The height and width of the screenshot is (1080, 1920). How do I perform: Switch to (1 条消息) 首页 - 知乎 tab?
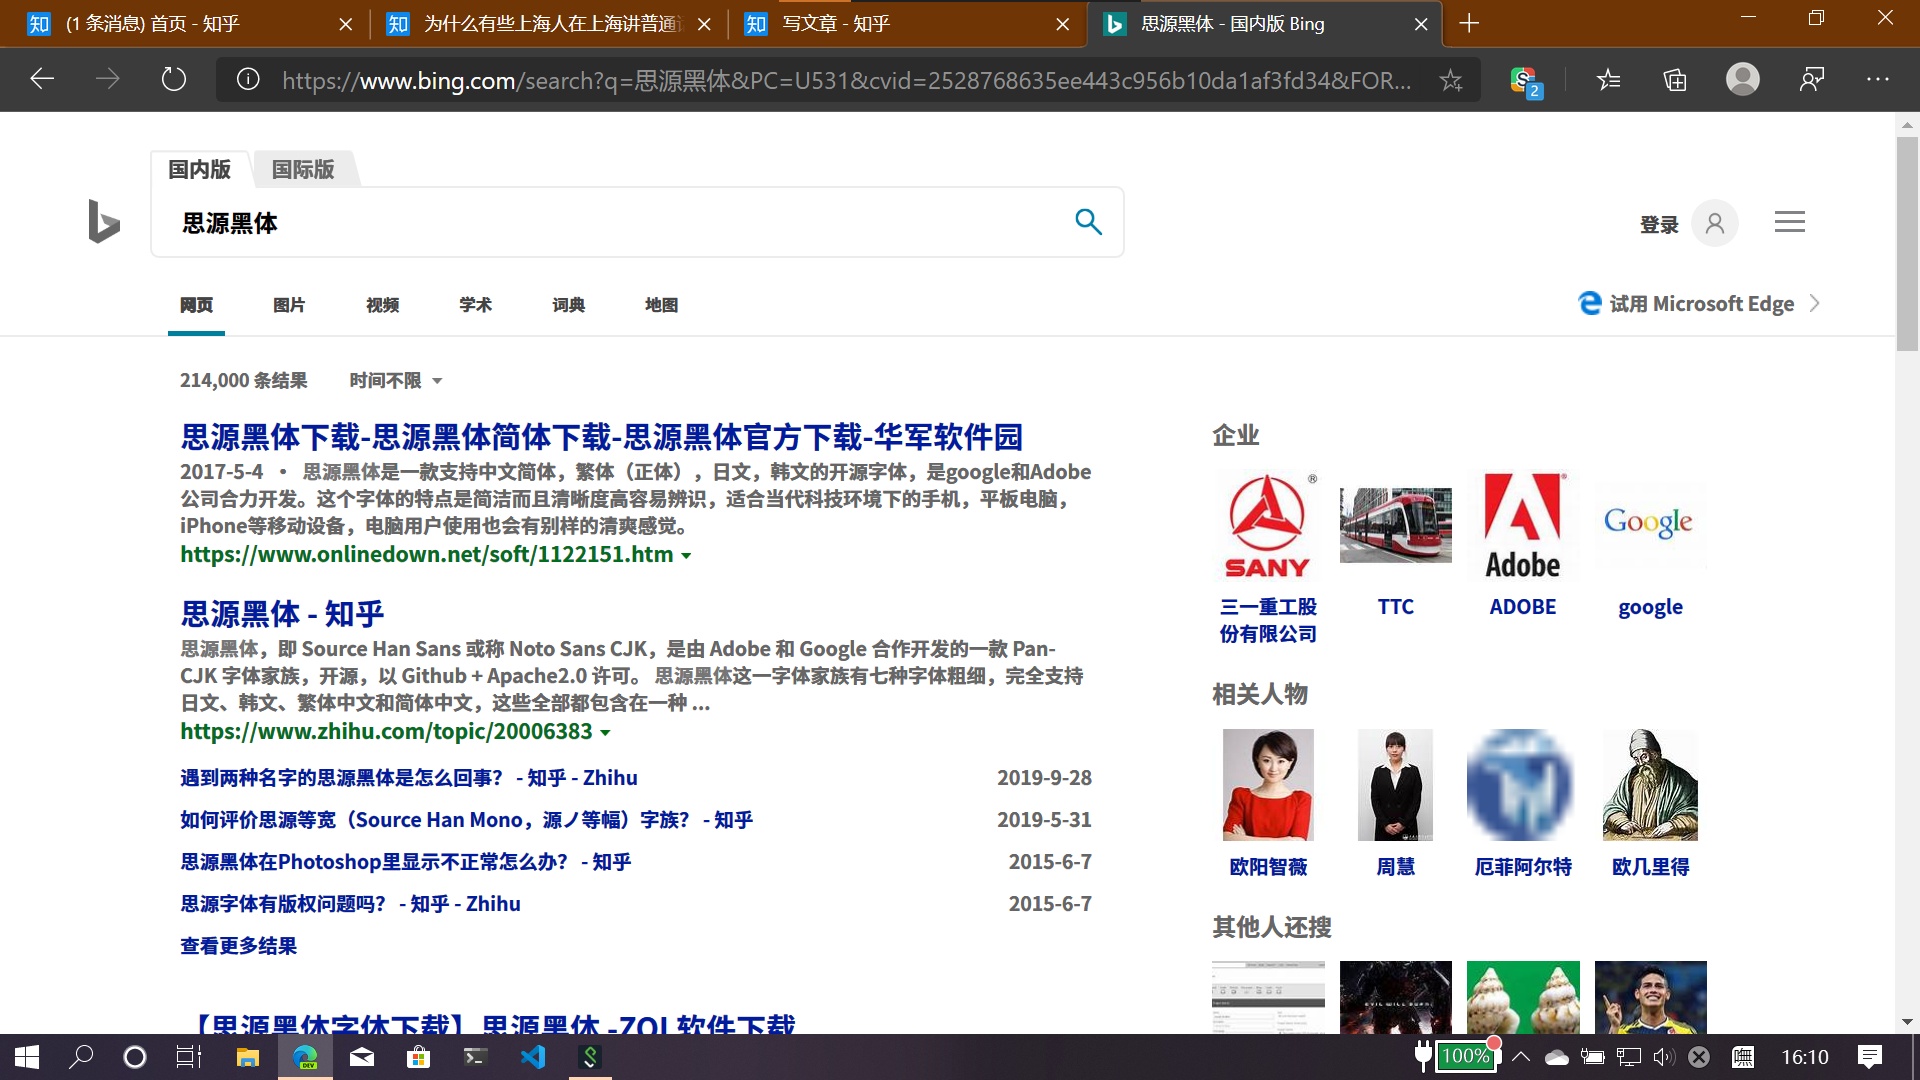pyautogui.click(x=188, y=24)
